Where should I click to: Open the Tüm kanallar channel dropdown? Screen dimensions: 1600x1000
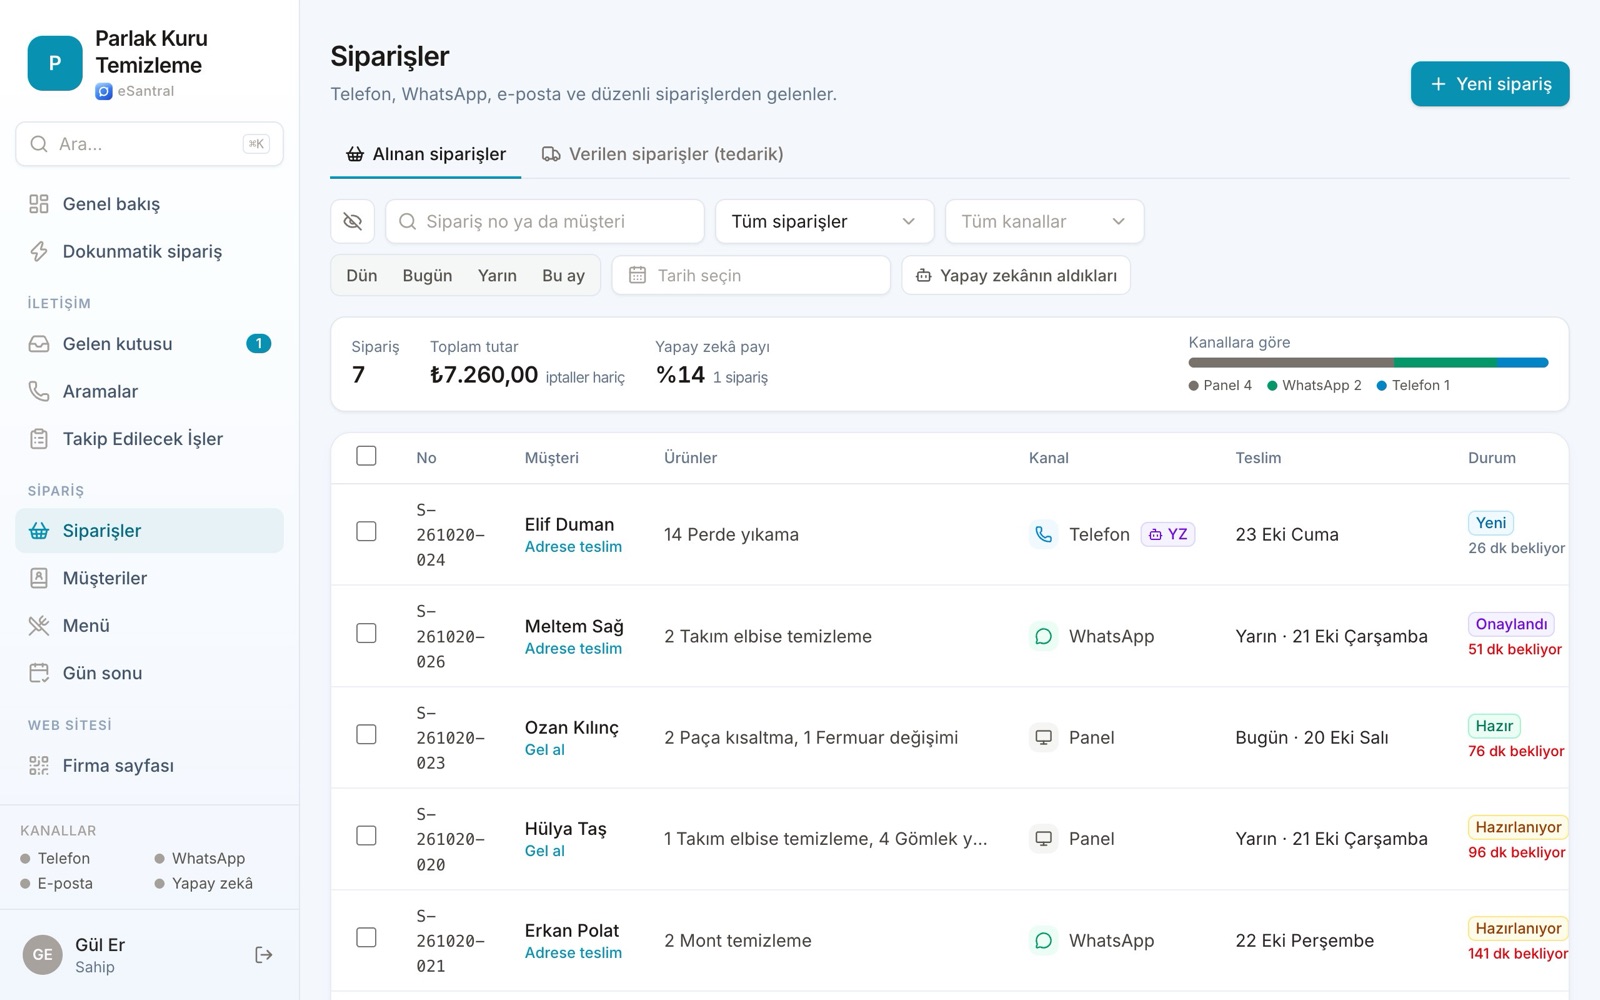click(x=1044, y=221)
